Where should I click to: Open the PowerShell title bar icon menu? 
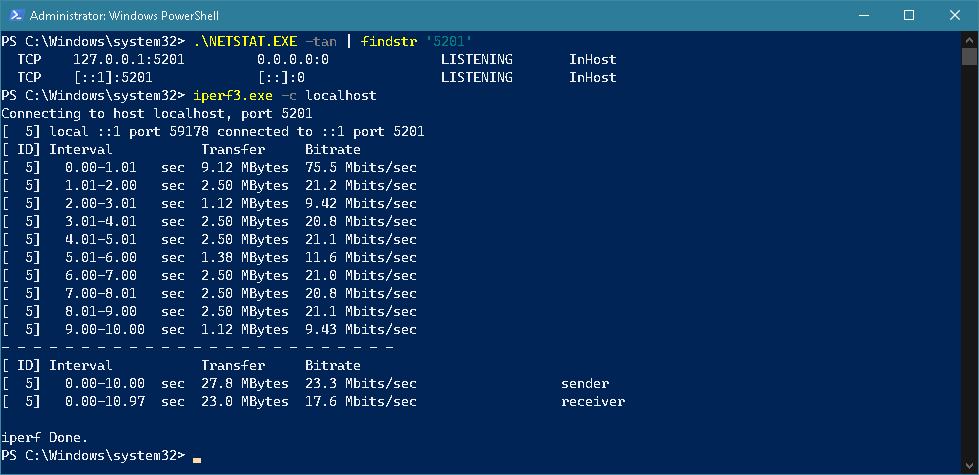coord(15,16)
